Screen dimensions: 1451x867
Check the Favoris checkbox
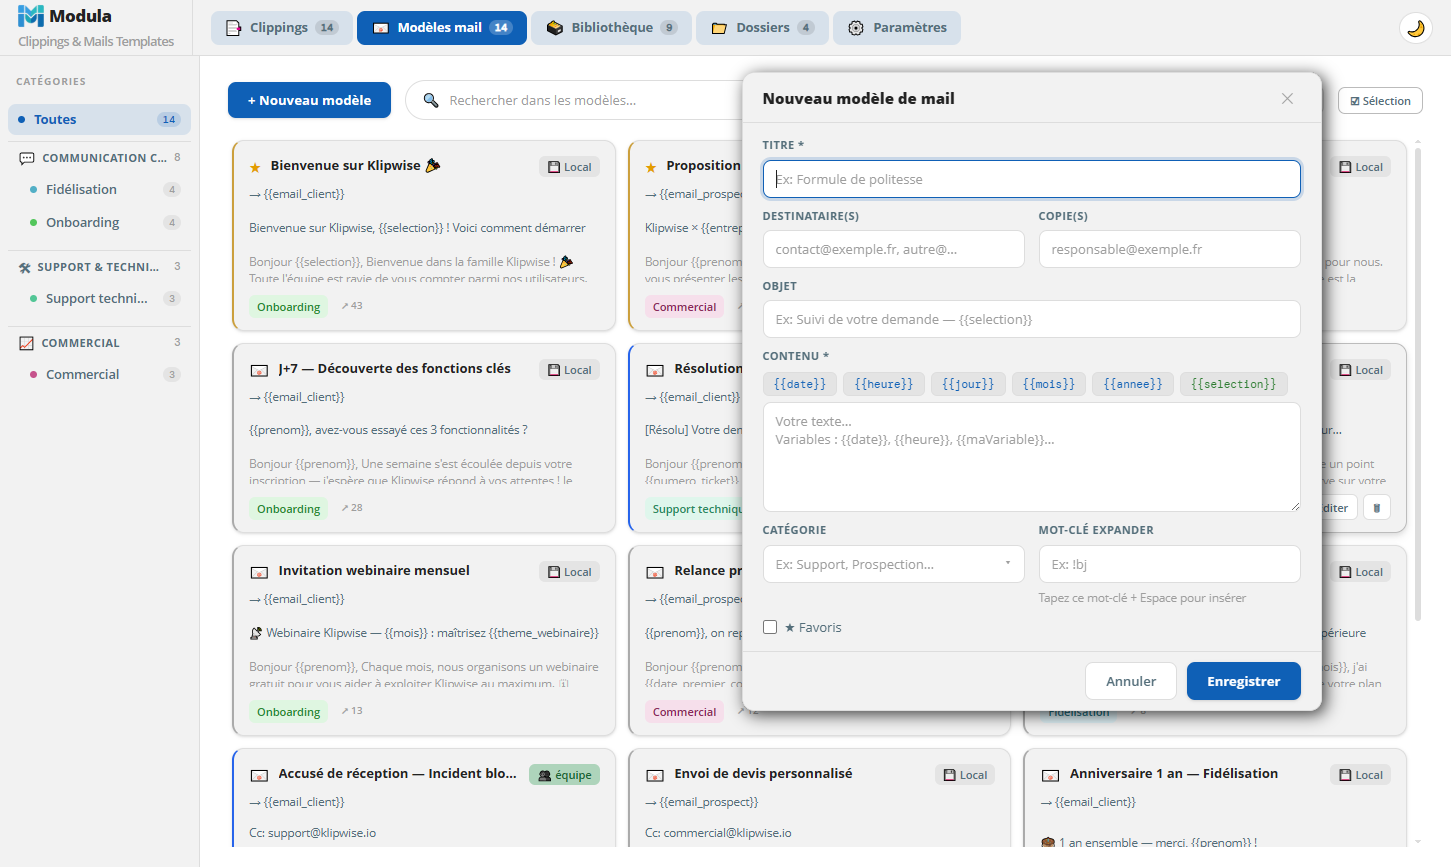coord(770,627)
